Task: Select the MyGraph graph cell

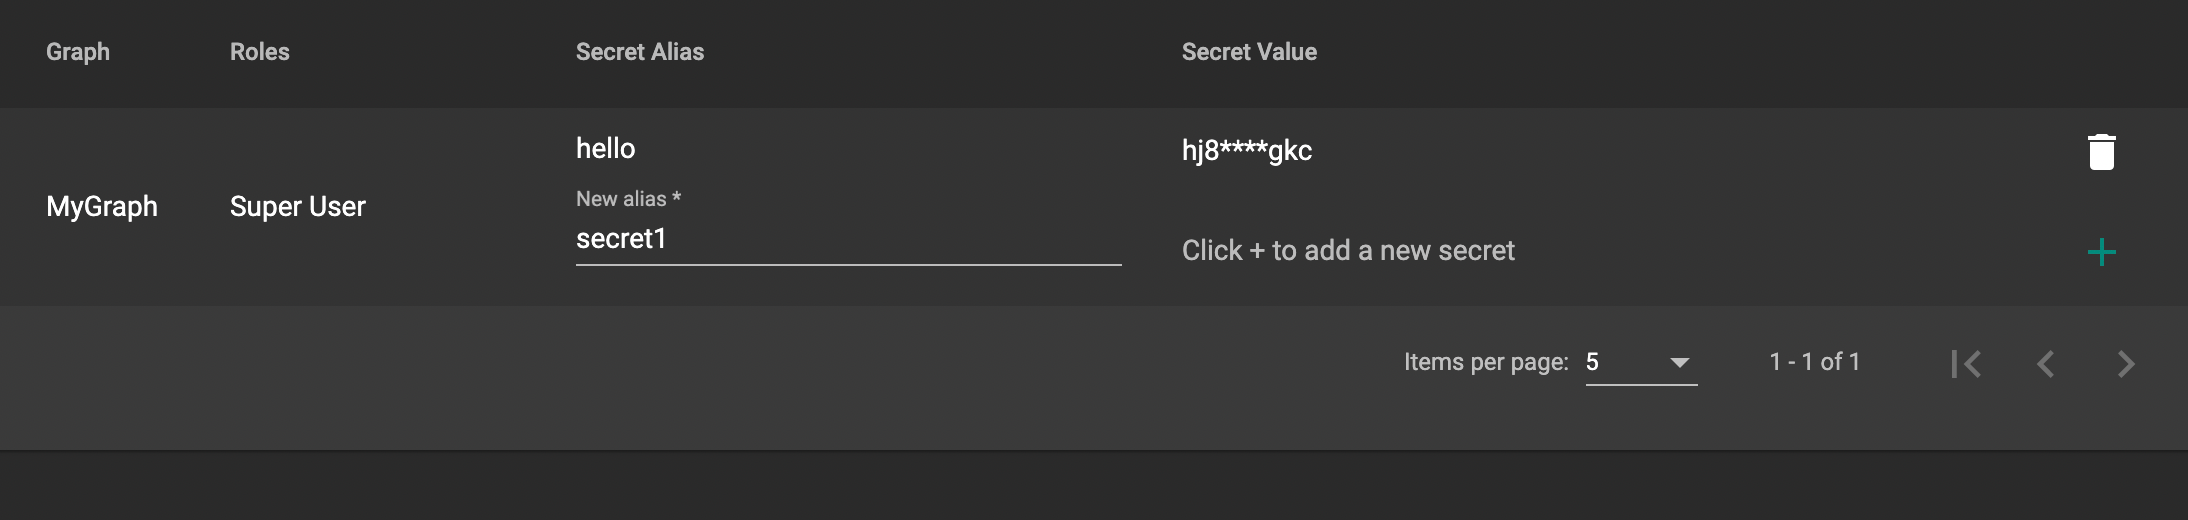Action: 102,207
